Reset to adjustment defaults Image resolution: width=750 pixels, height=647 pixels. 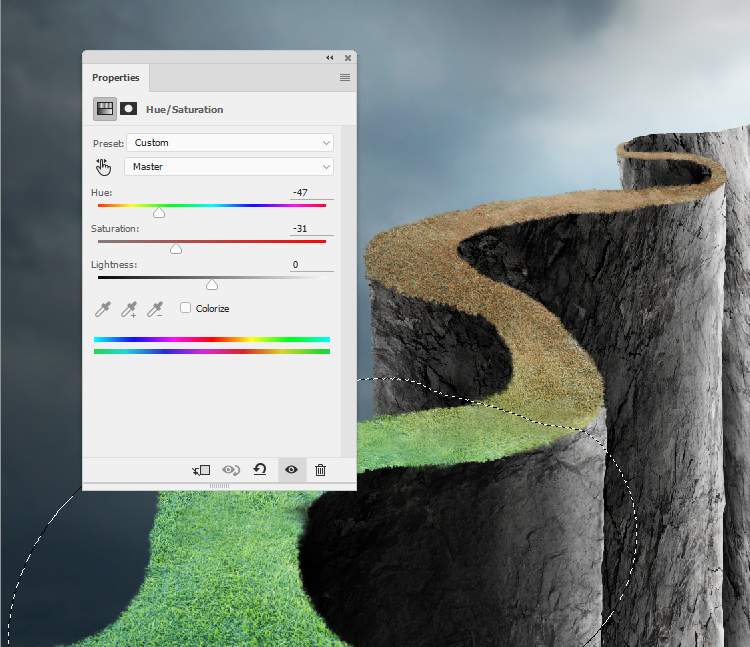[260, 470]
